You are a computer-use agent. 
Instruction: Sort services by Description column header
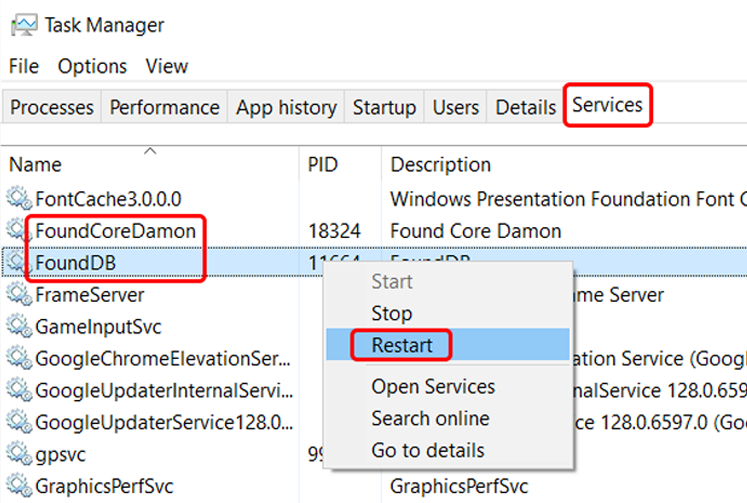click(x=441, y=165)
